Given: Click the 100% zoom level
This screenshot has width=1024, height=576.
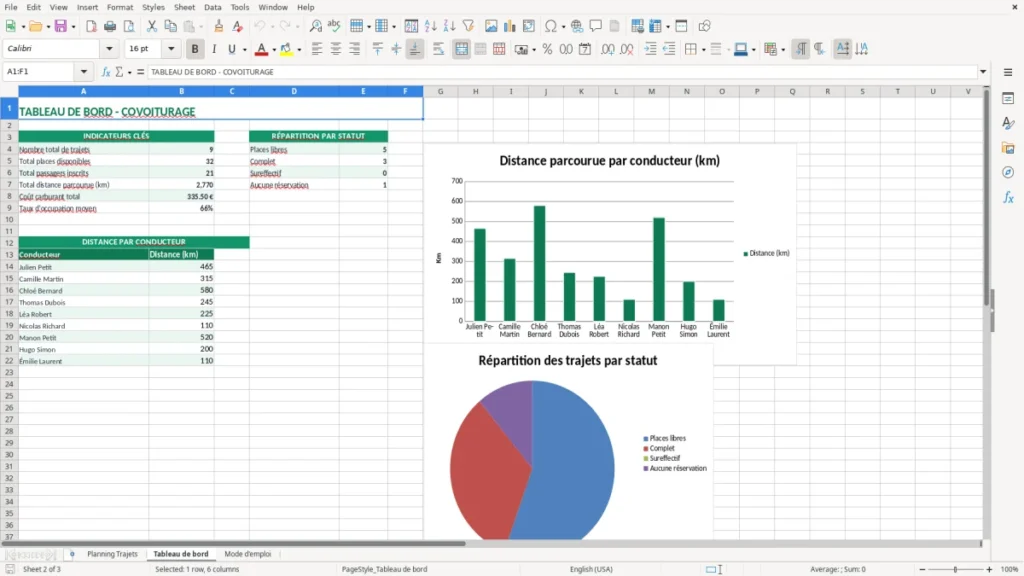Looking at the screenshot, I should click(1010, 569).
